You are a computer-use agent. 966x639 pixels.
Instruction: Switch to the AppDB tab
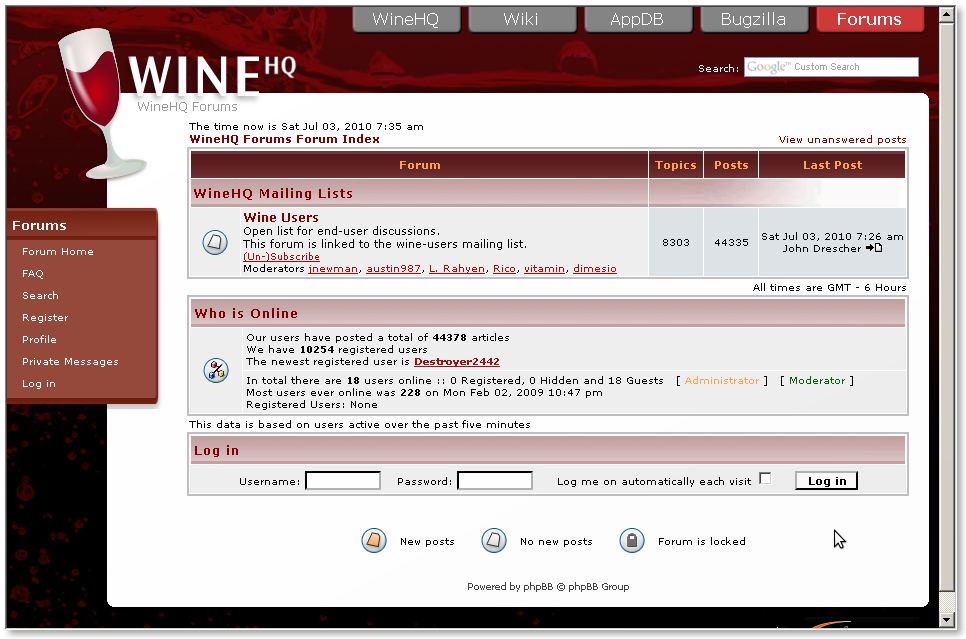637,19
